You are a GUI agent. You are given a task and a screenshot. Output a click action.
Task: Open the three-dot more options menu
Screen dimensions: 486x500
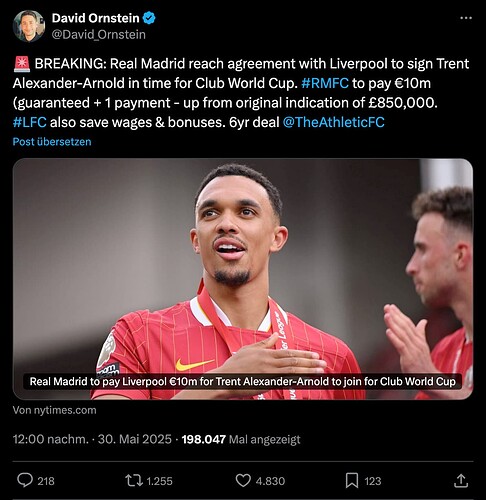coord(466,18)
